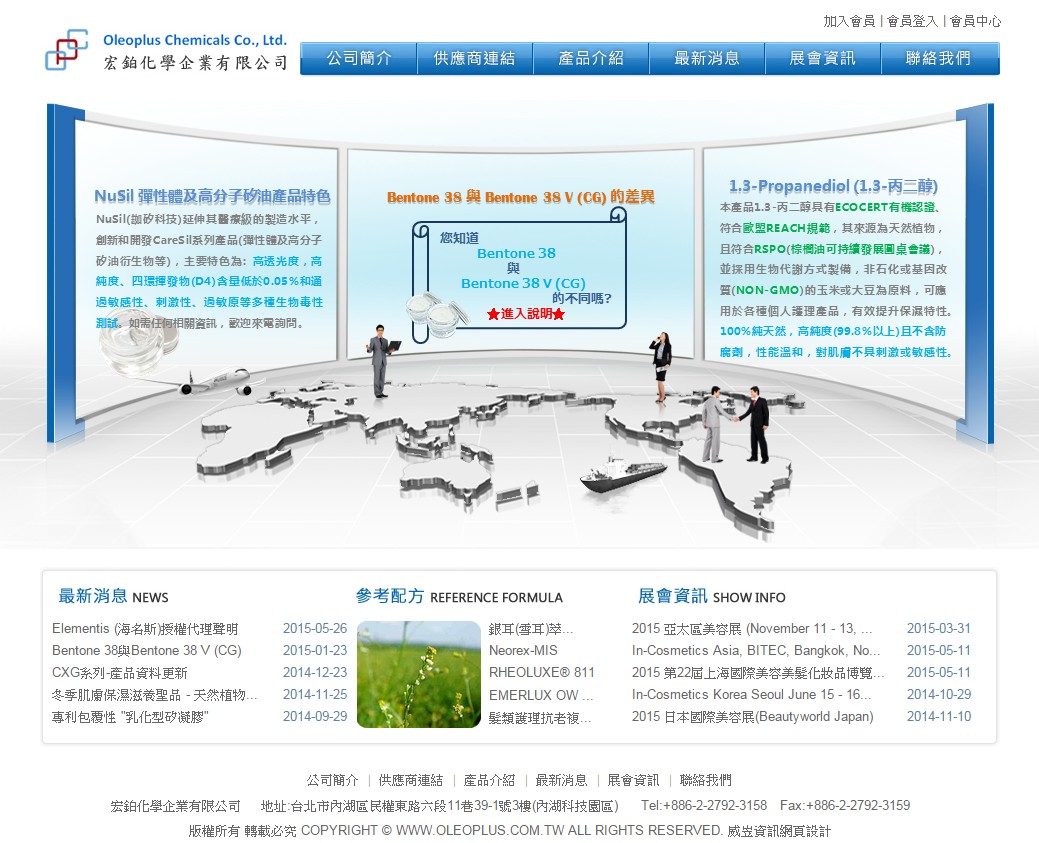Click the man holding a laptop figure
Screen dimensions: 1039x843
coord(382,361)
